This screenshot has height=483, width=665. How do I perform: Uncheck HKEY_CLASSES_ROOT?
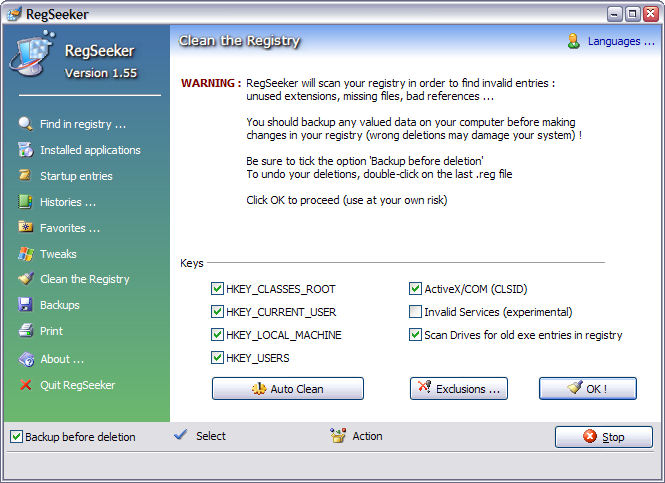[x=217, y=289]
